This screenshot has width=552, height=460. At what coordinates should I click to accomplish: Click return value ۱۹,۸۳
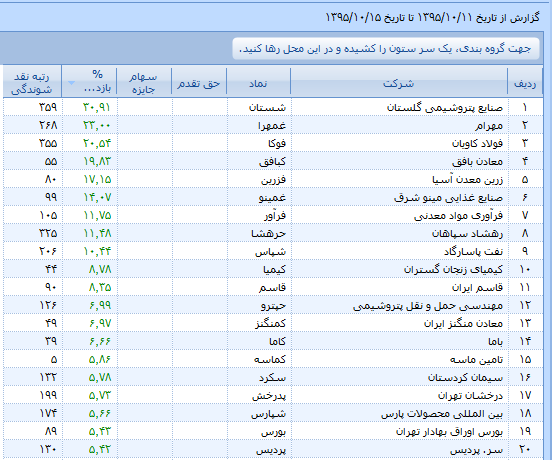pos(97,161)
